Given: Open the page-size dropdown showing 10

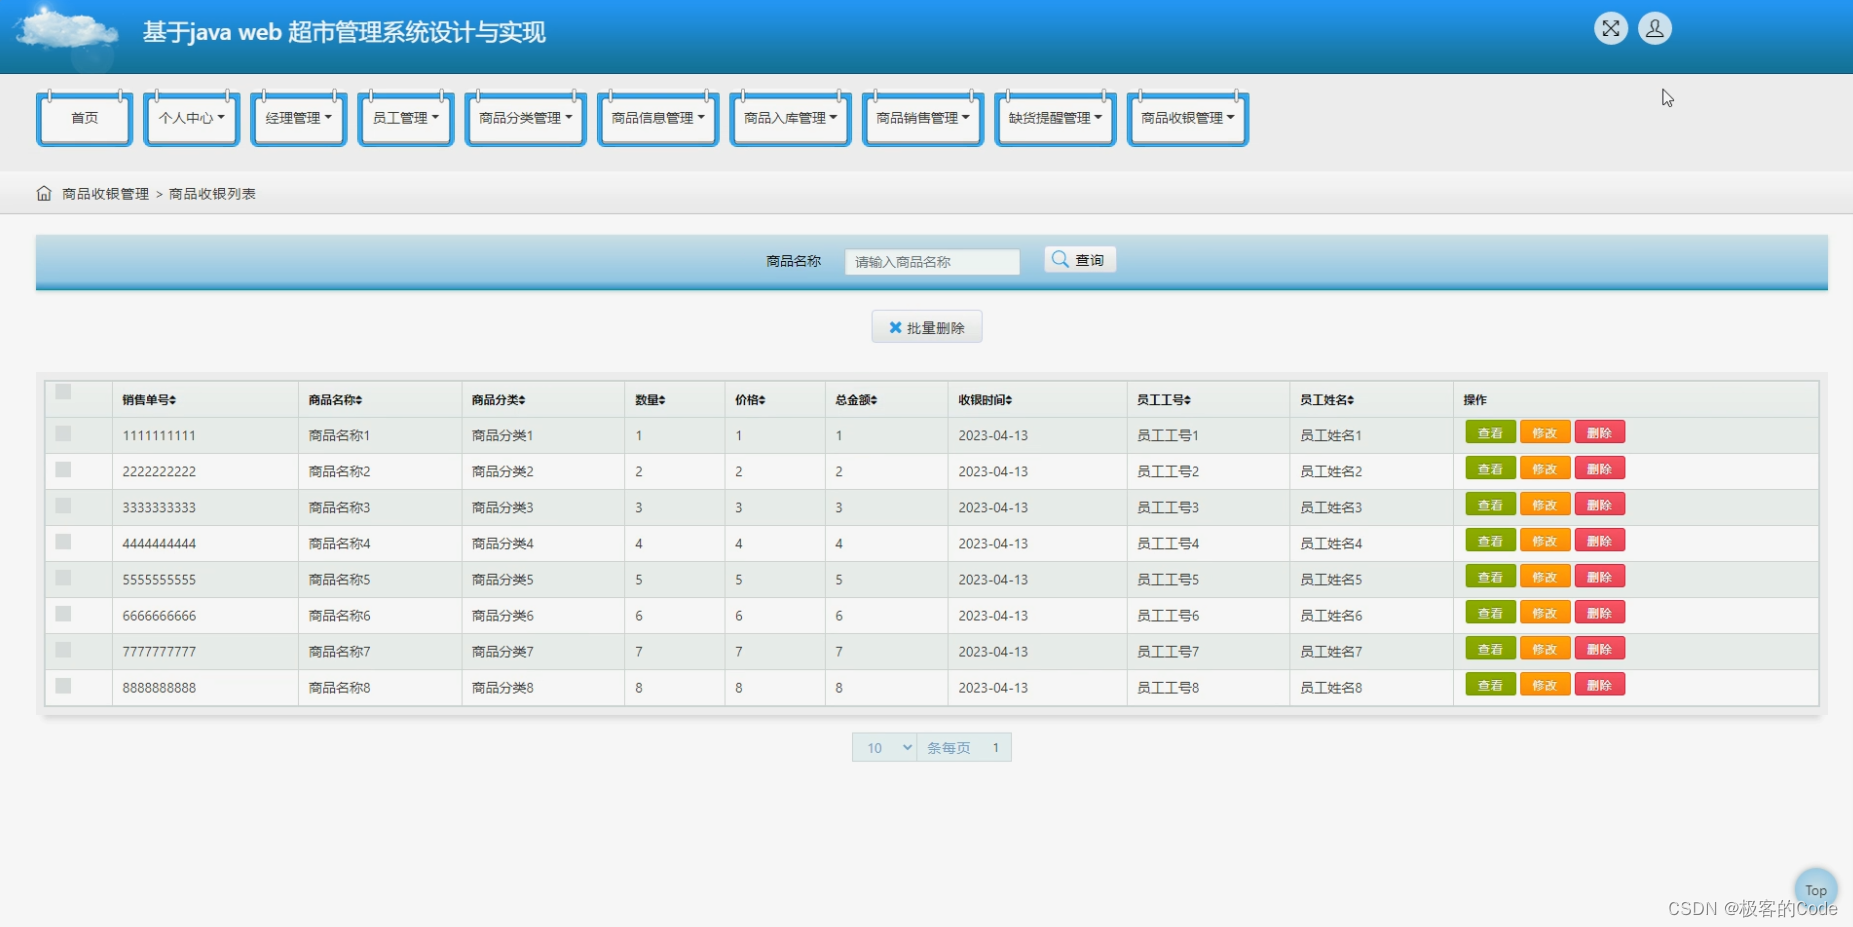Looking at the screenshot, I should 885,748.
